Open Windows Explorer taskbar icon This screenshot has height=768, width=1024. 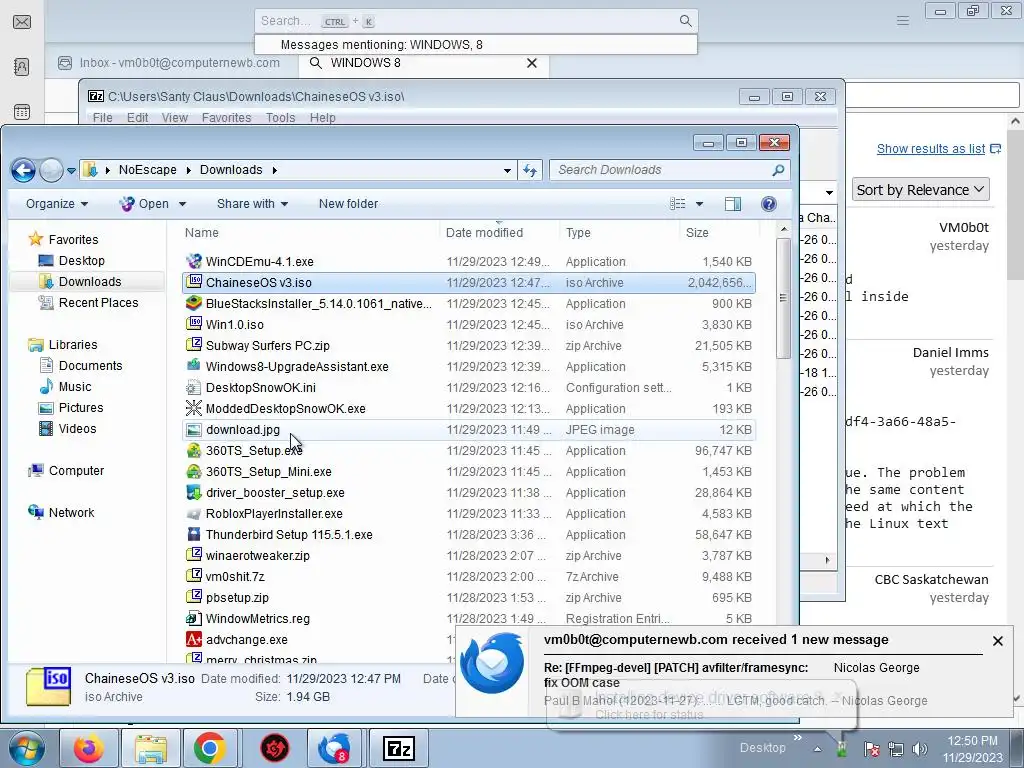[x=152, y=748]
